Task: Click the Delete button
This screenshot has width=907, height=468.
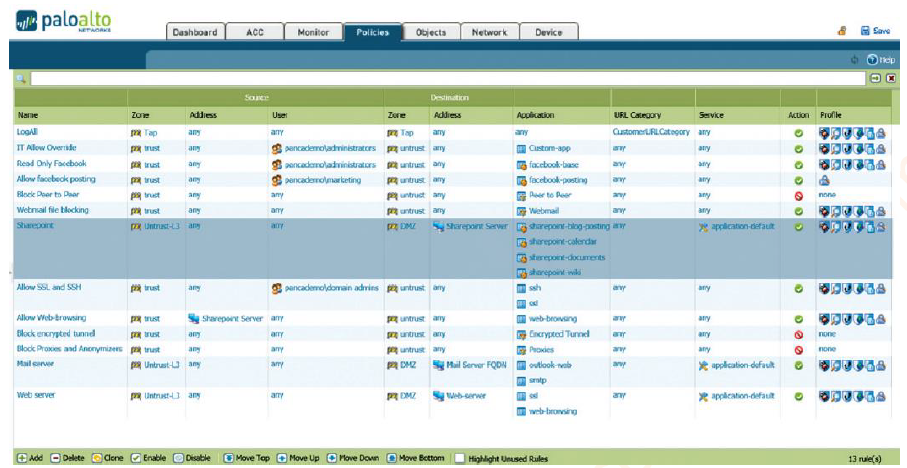Action: 67,458
